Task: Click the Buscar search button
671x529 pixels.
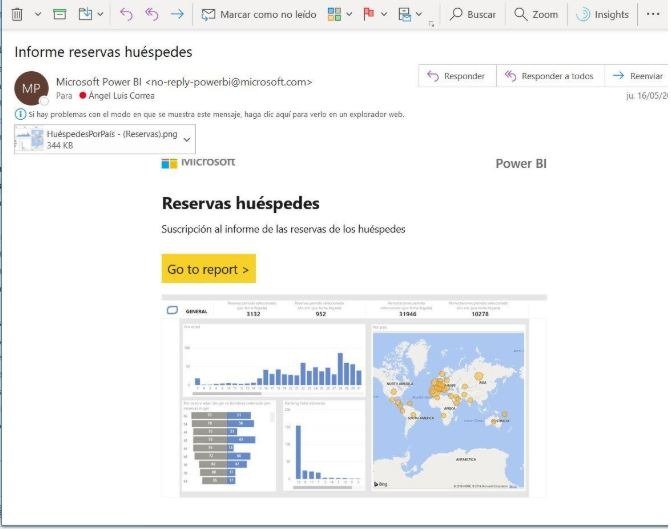Action: coord(473,15)
